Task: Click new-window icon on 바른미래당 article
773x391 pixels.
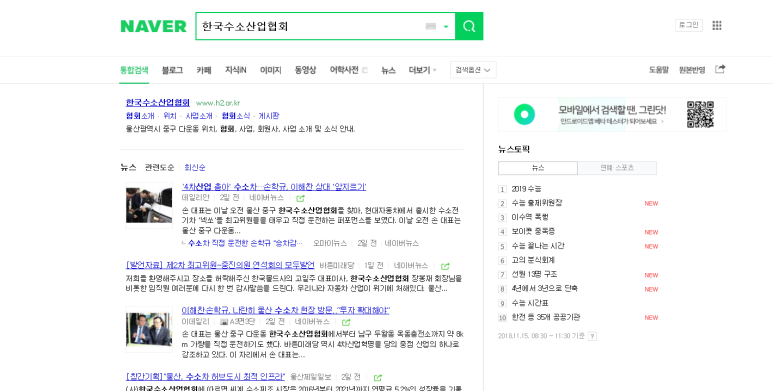Action: [445, 266]
